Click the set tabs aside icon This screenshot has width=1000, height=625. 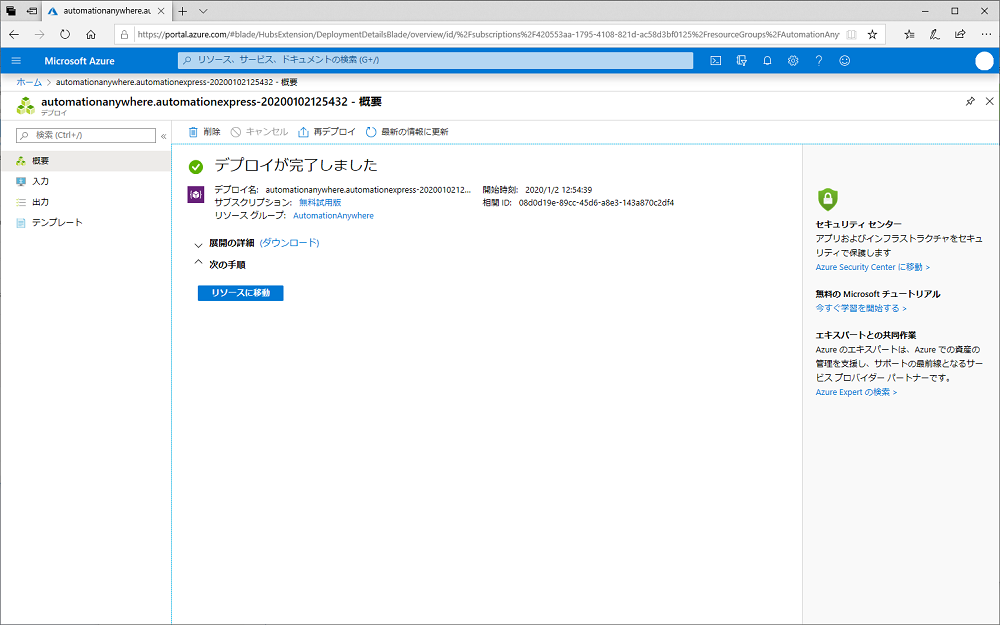(x=32, y=11)
